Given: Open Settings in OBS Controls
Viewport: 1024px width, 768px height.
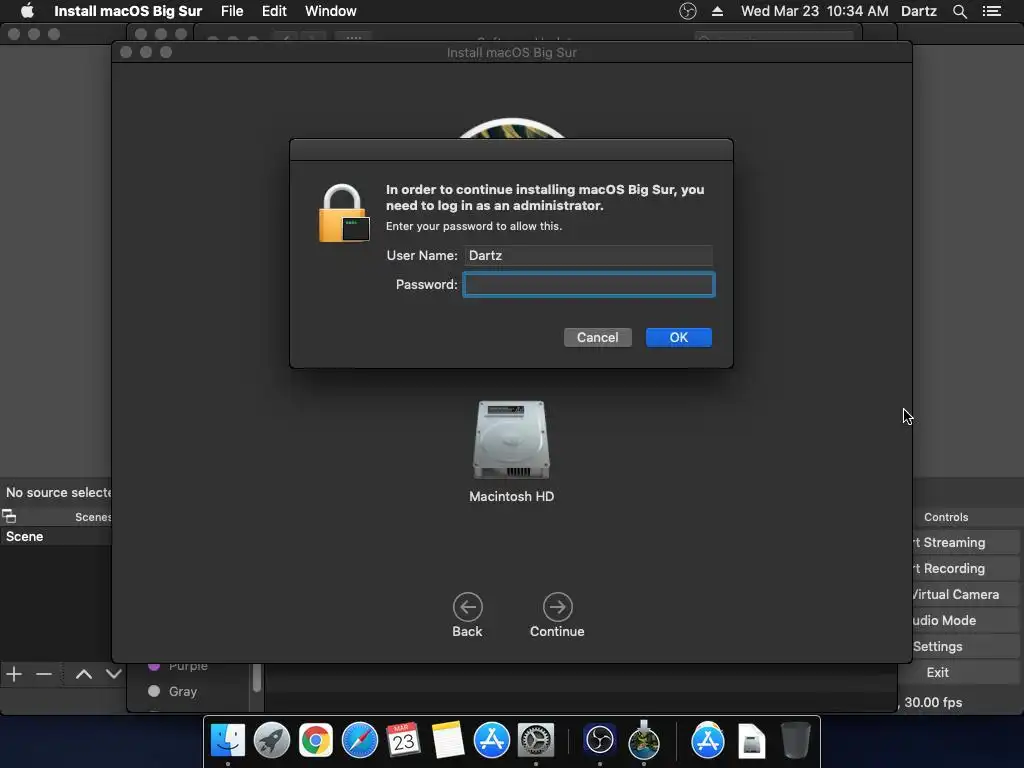Looking at the screenshot, I should coord(965,647).
